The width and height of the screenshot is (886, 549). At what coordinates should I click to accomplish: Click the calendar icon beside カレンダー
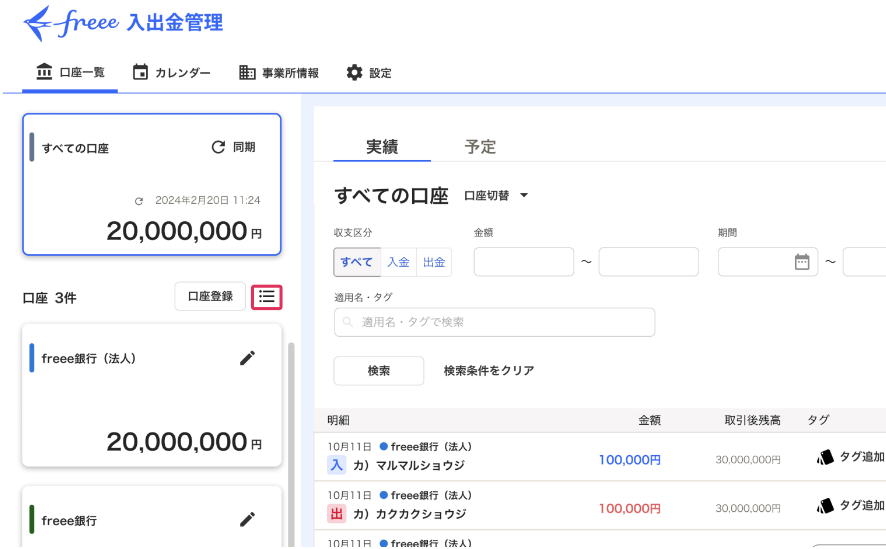coord(140,72)
